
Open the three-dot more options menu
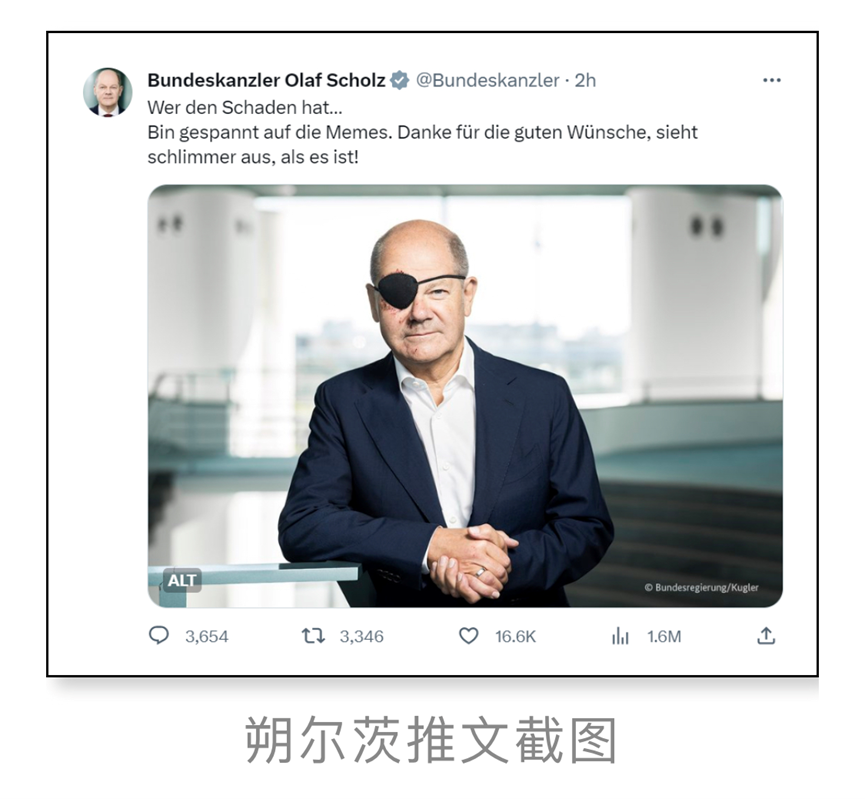(771, 81)
